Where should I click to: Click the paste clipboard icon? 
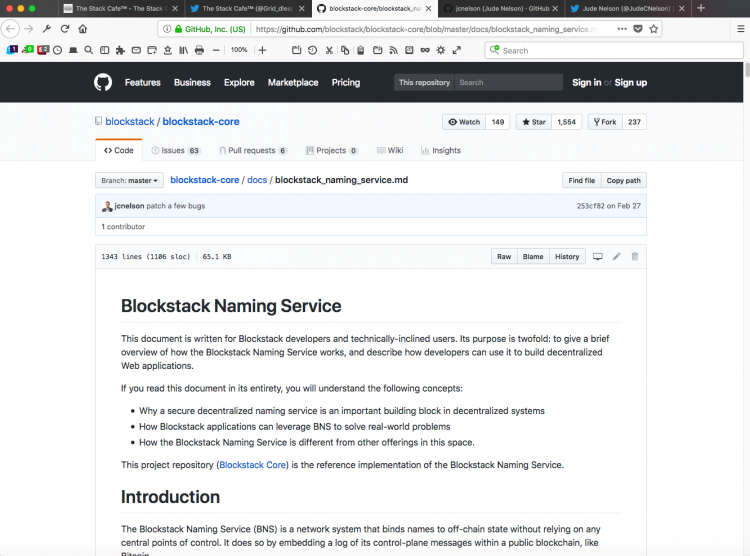pos(361,50)
